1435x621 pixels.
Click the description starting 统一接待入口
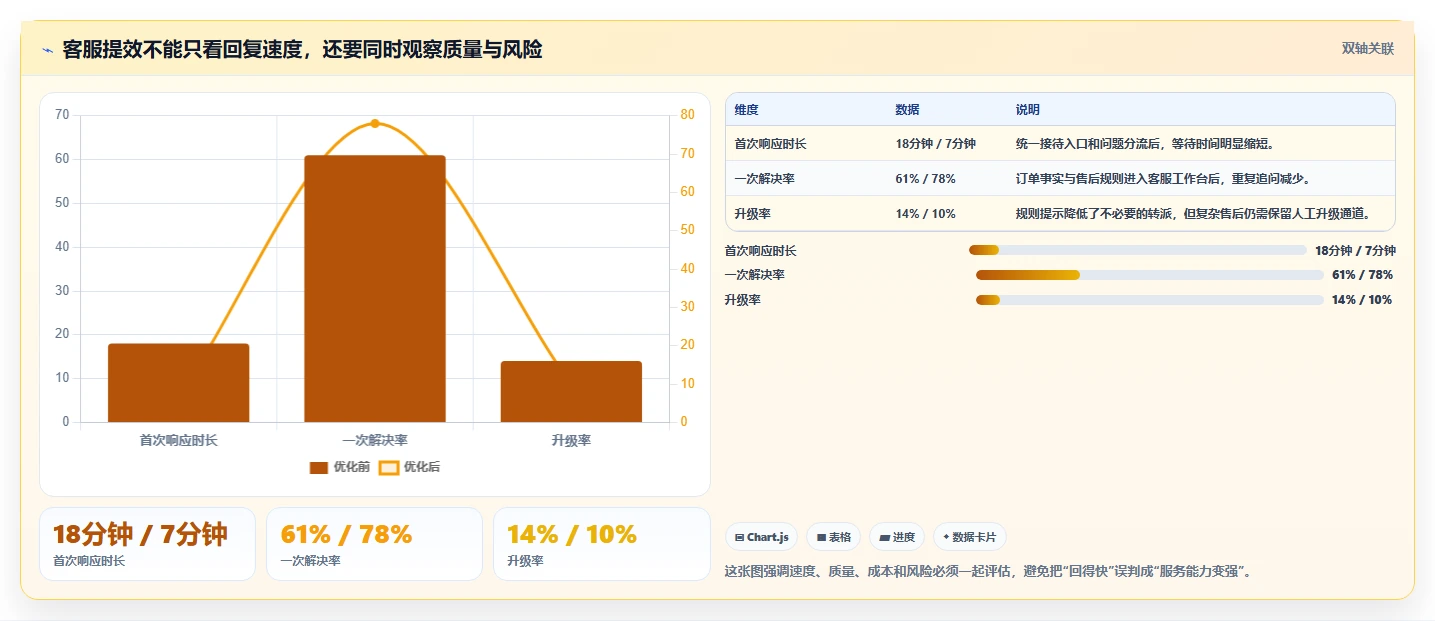1145,144
